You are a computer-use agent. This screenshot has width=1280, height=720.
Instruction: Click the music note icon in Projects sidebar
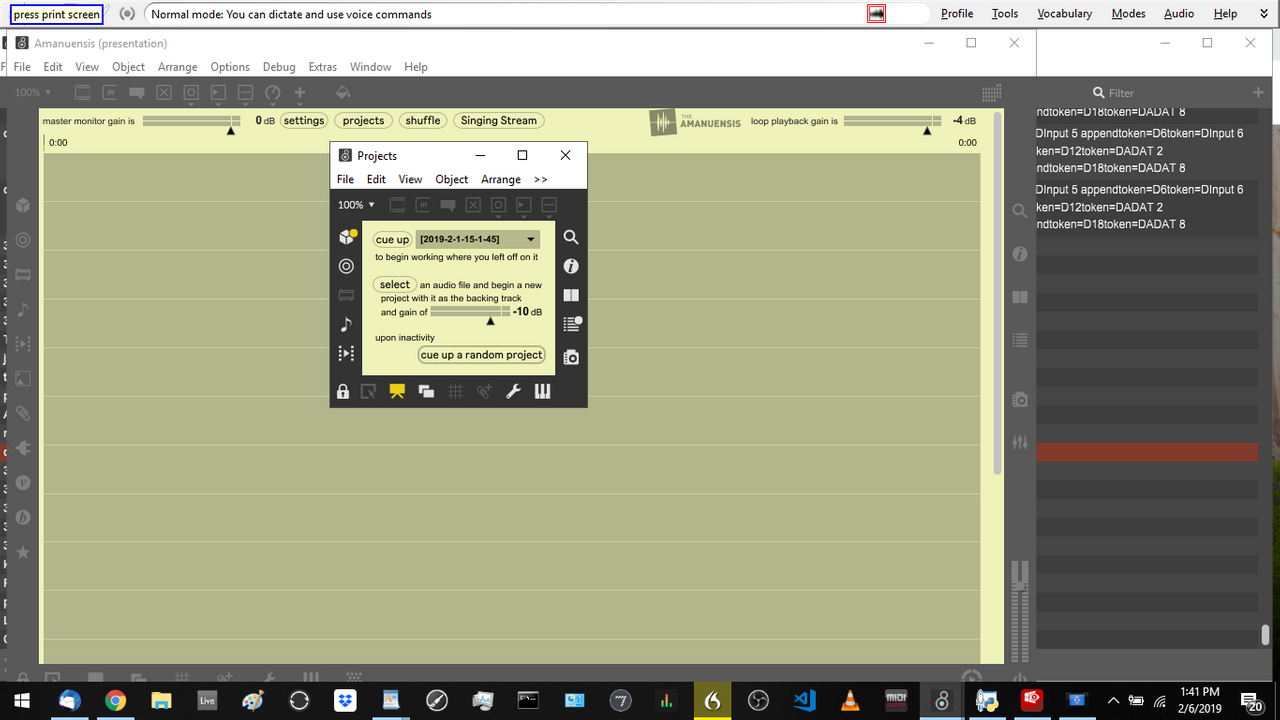pyautogui.click(x=346, y=324)
